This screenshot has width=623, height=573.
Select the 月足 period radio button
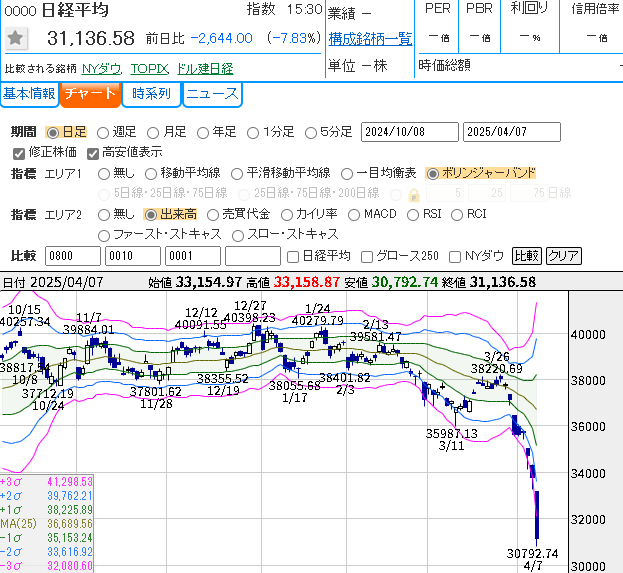(153, 132)
